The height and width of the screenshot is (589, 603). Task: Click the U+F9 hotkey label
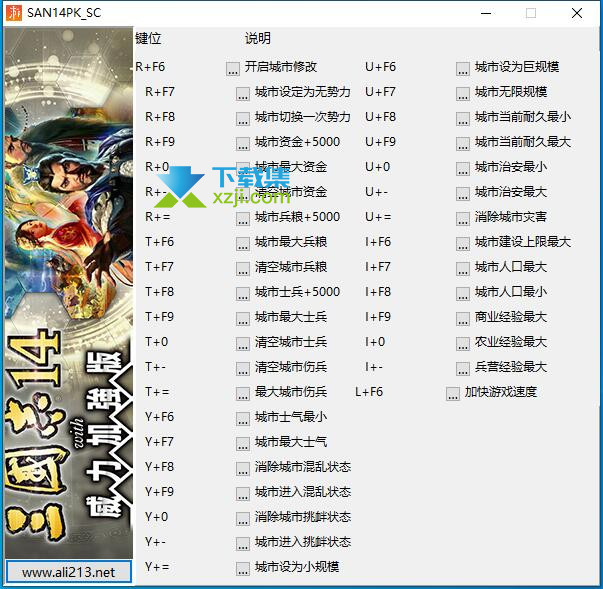380,142
